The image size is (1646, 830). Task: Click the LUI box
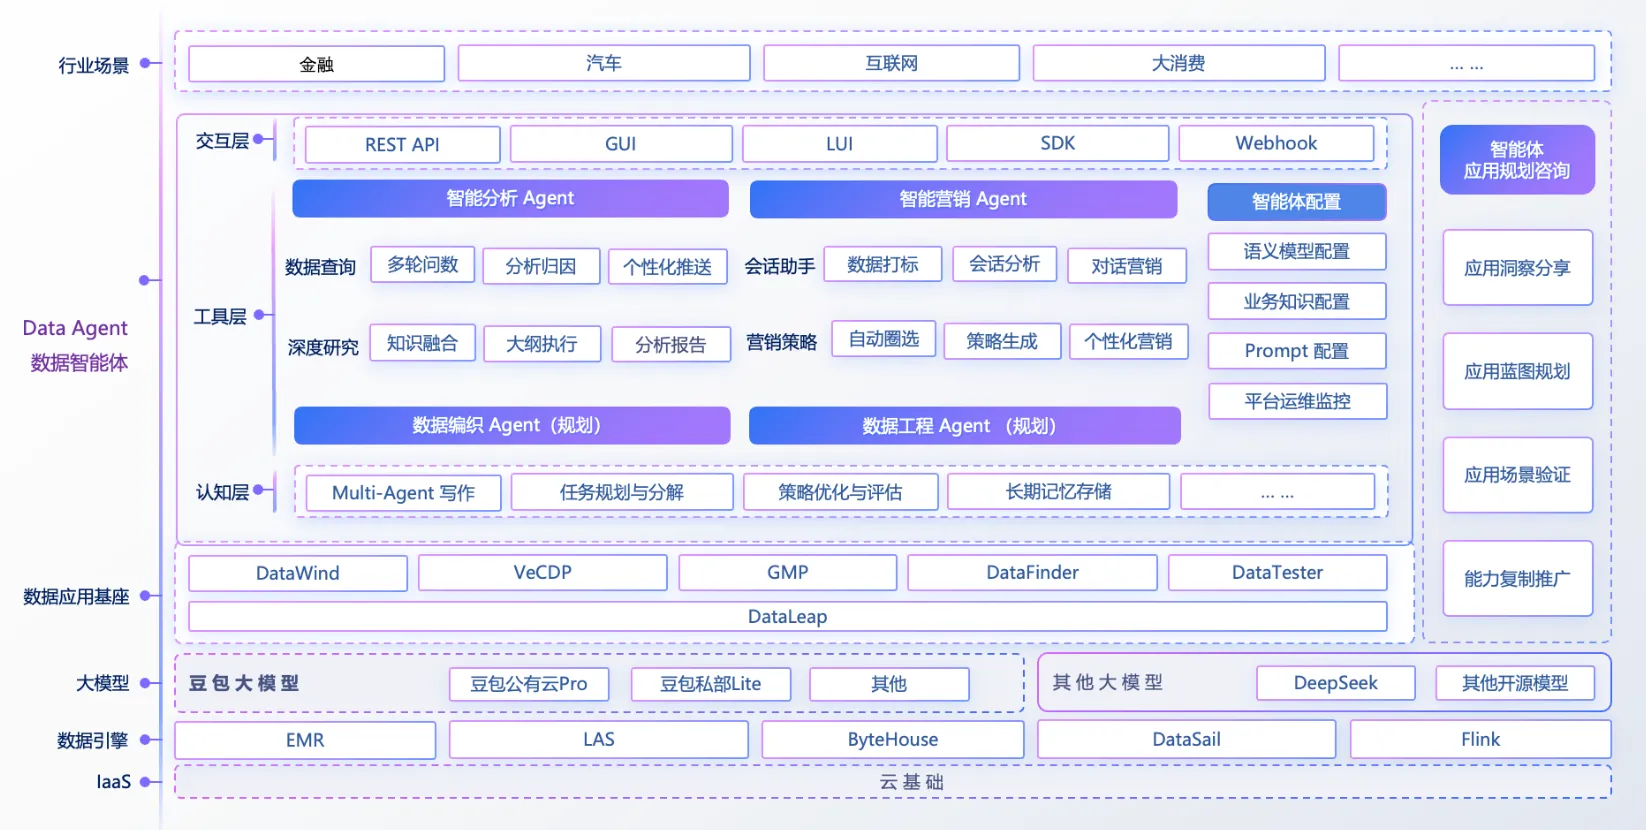click(840, 144)
